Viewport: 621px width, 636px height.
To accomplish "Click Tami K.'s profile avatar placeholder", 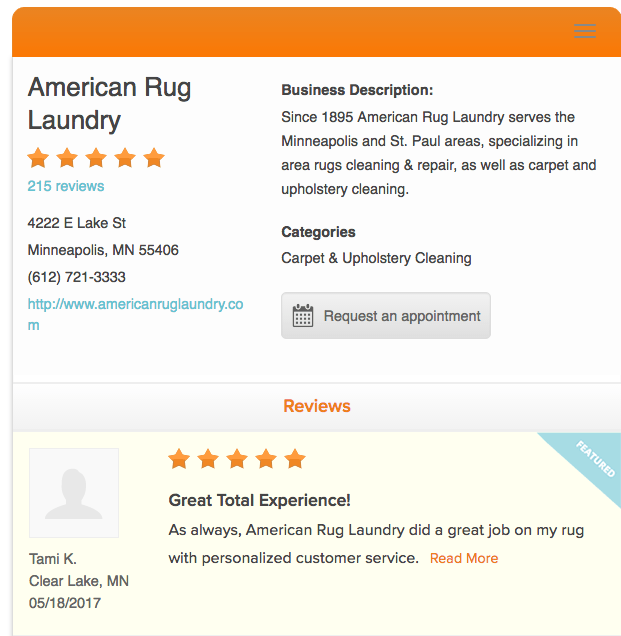I will (74, 493).
